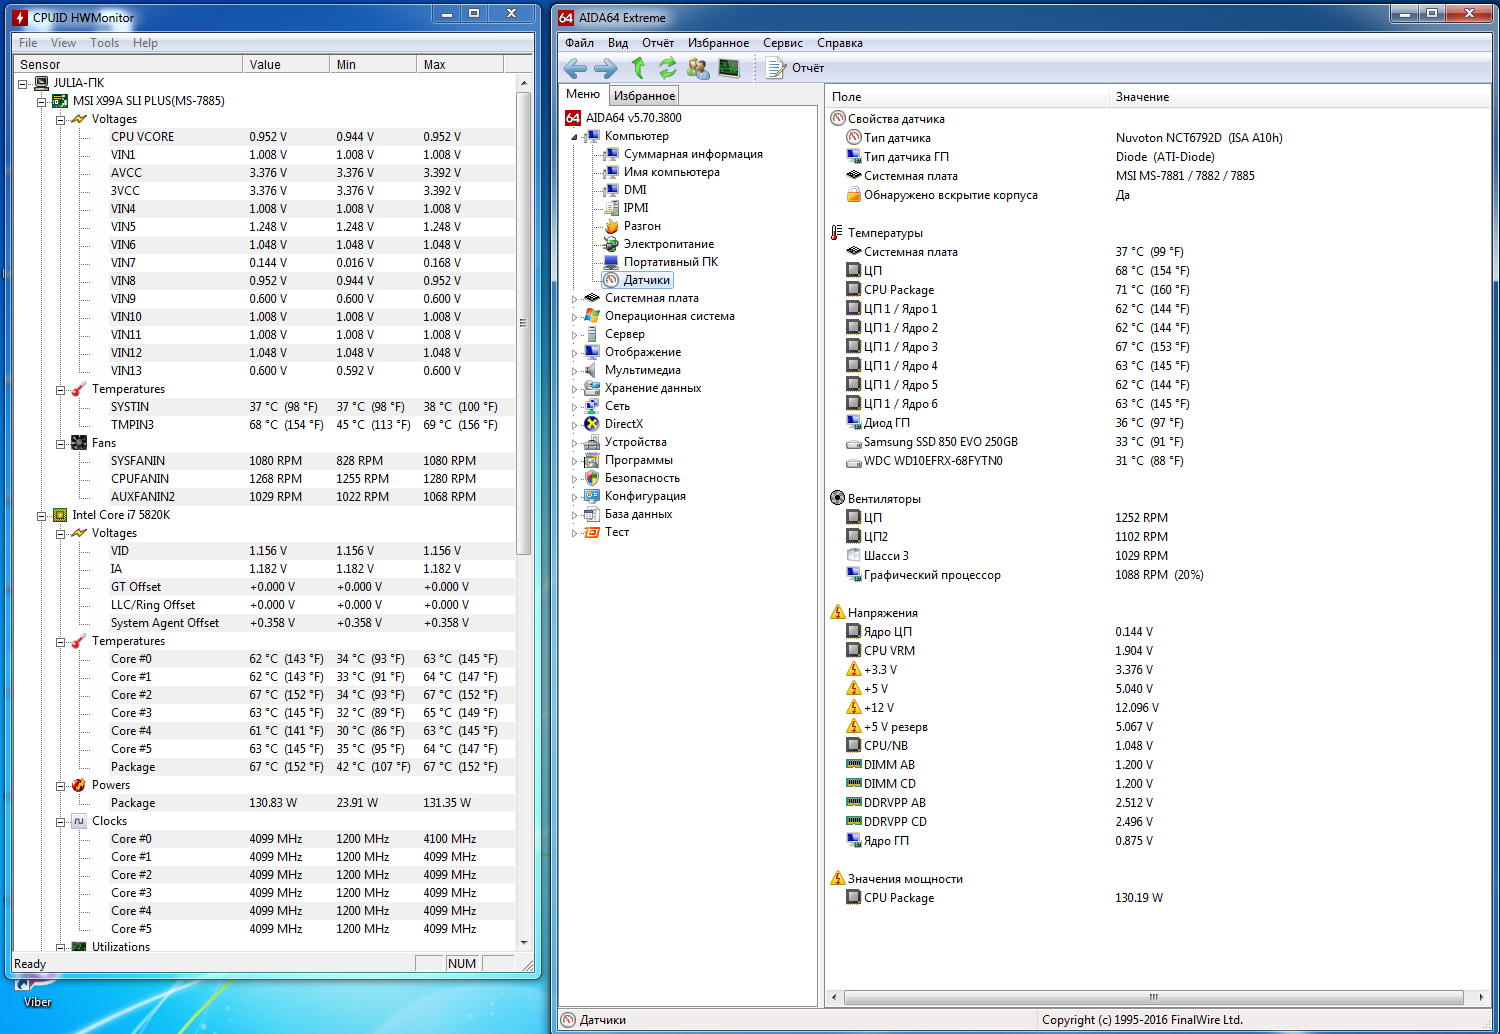Click the right arrow of AIDA64's horizontal scrollbar

[1481, 997]
